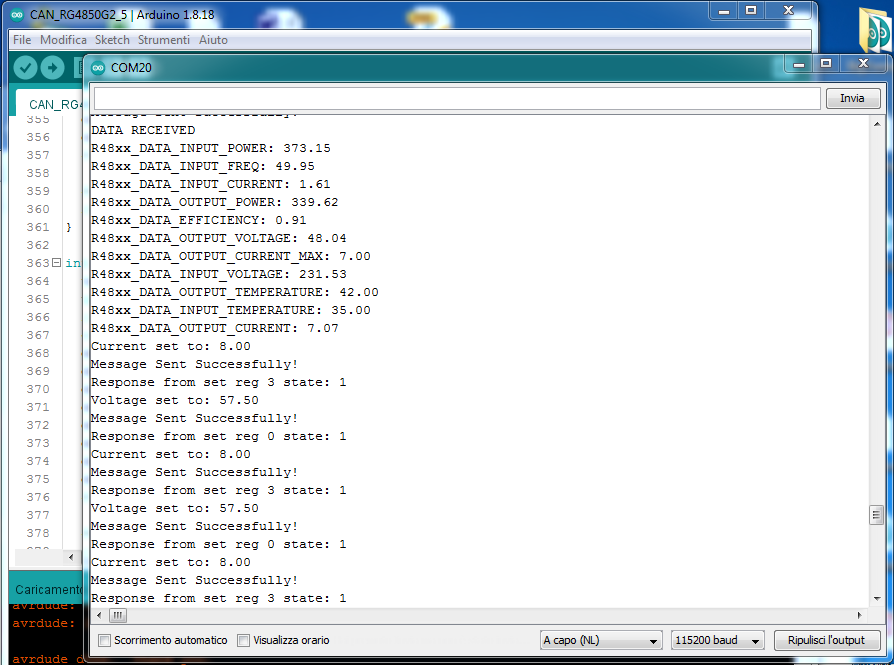Enable the Scorrimento automatico checkbox
Screen dimensions: 894x665
[x=105, y=640]
